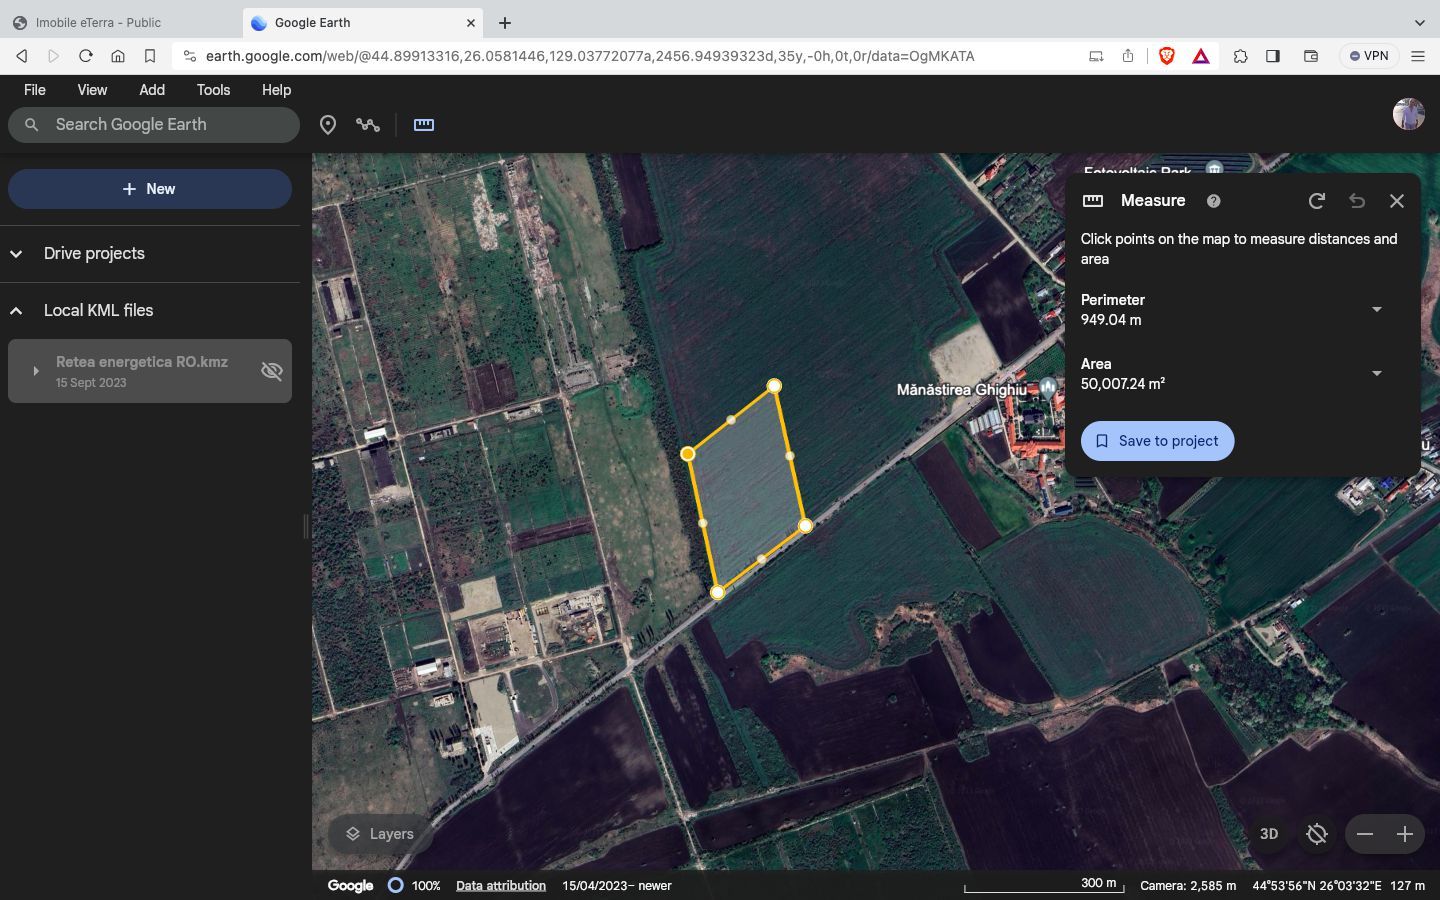
Task: Switch to the Imobile eTerra tab
Action: pyautogui.click(x=98, y=22)
